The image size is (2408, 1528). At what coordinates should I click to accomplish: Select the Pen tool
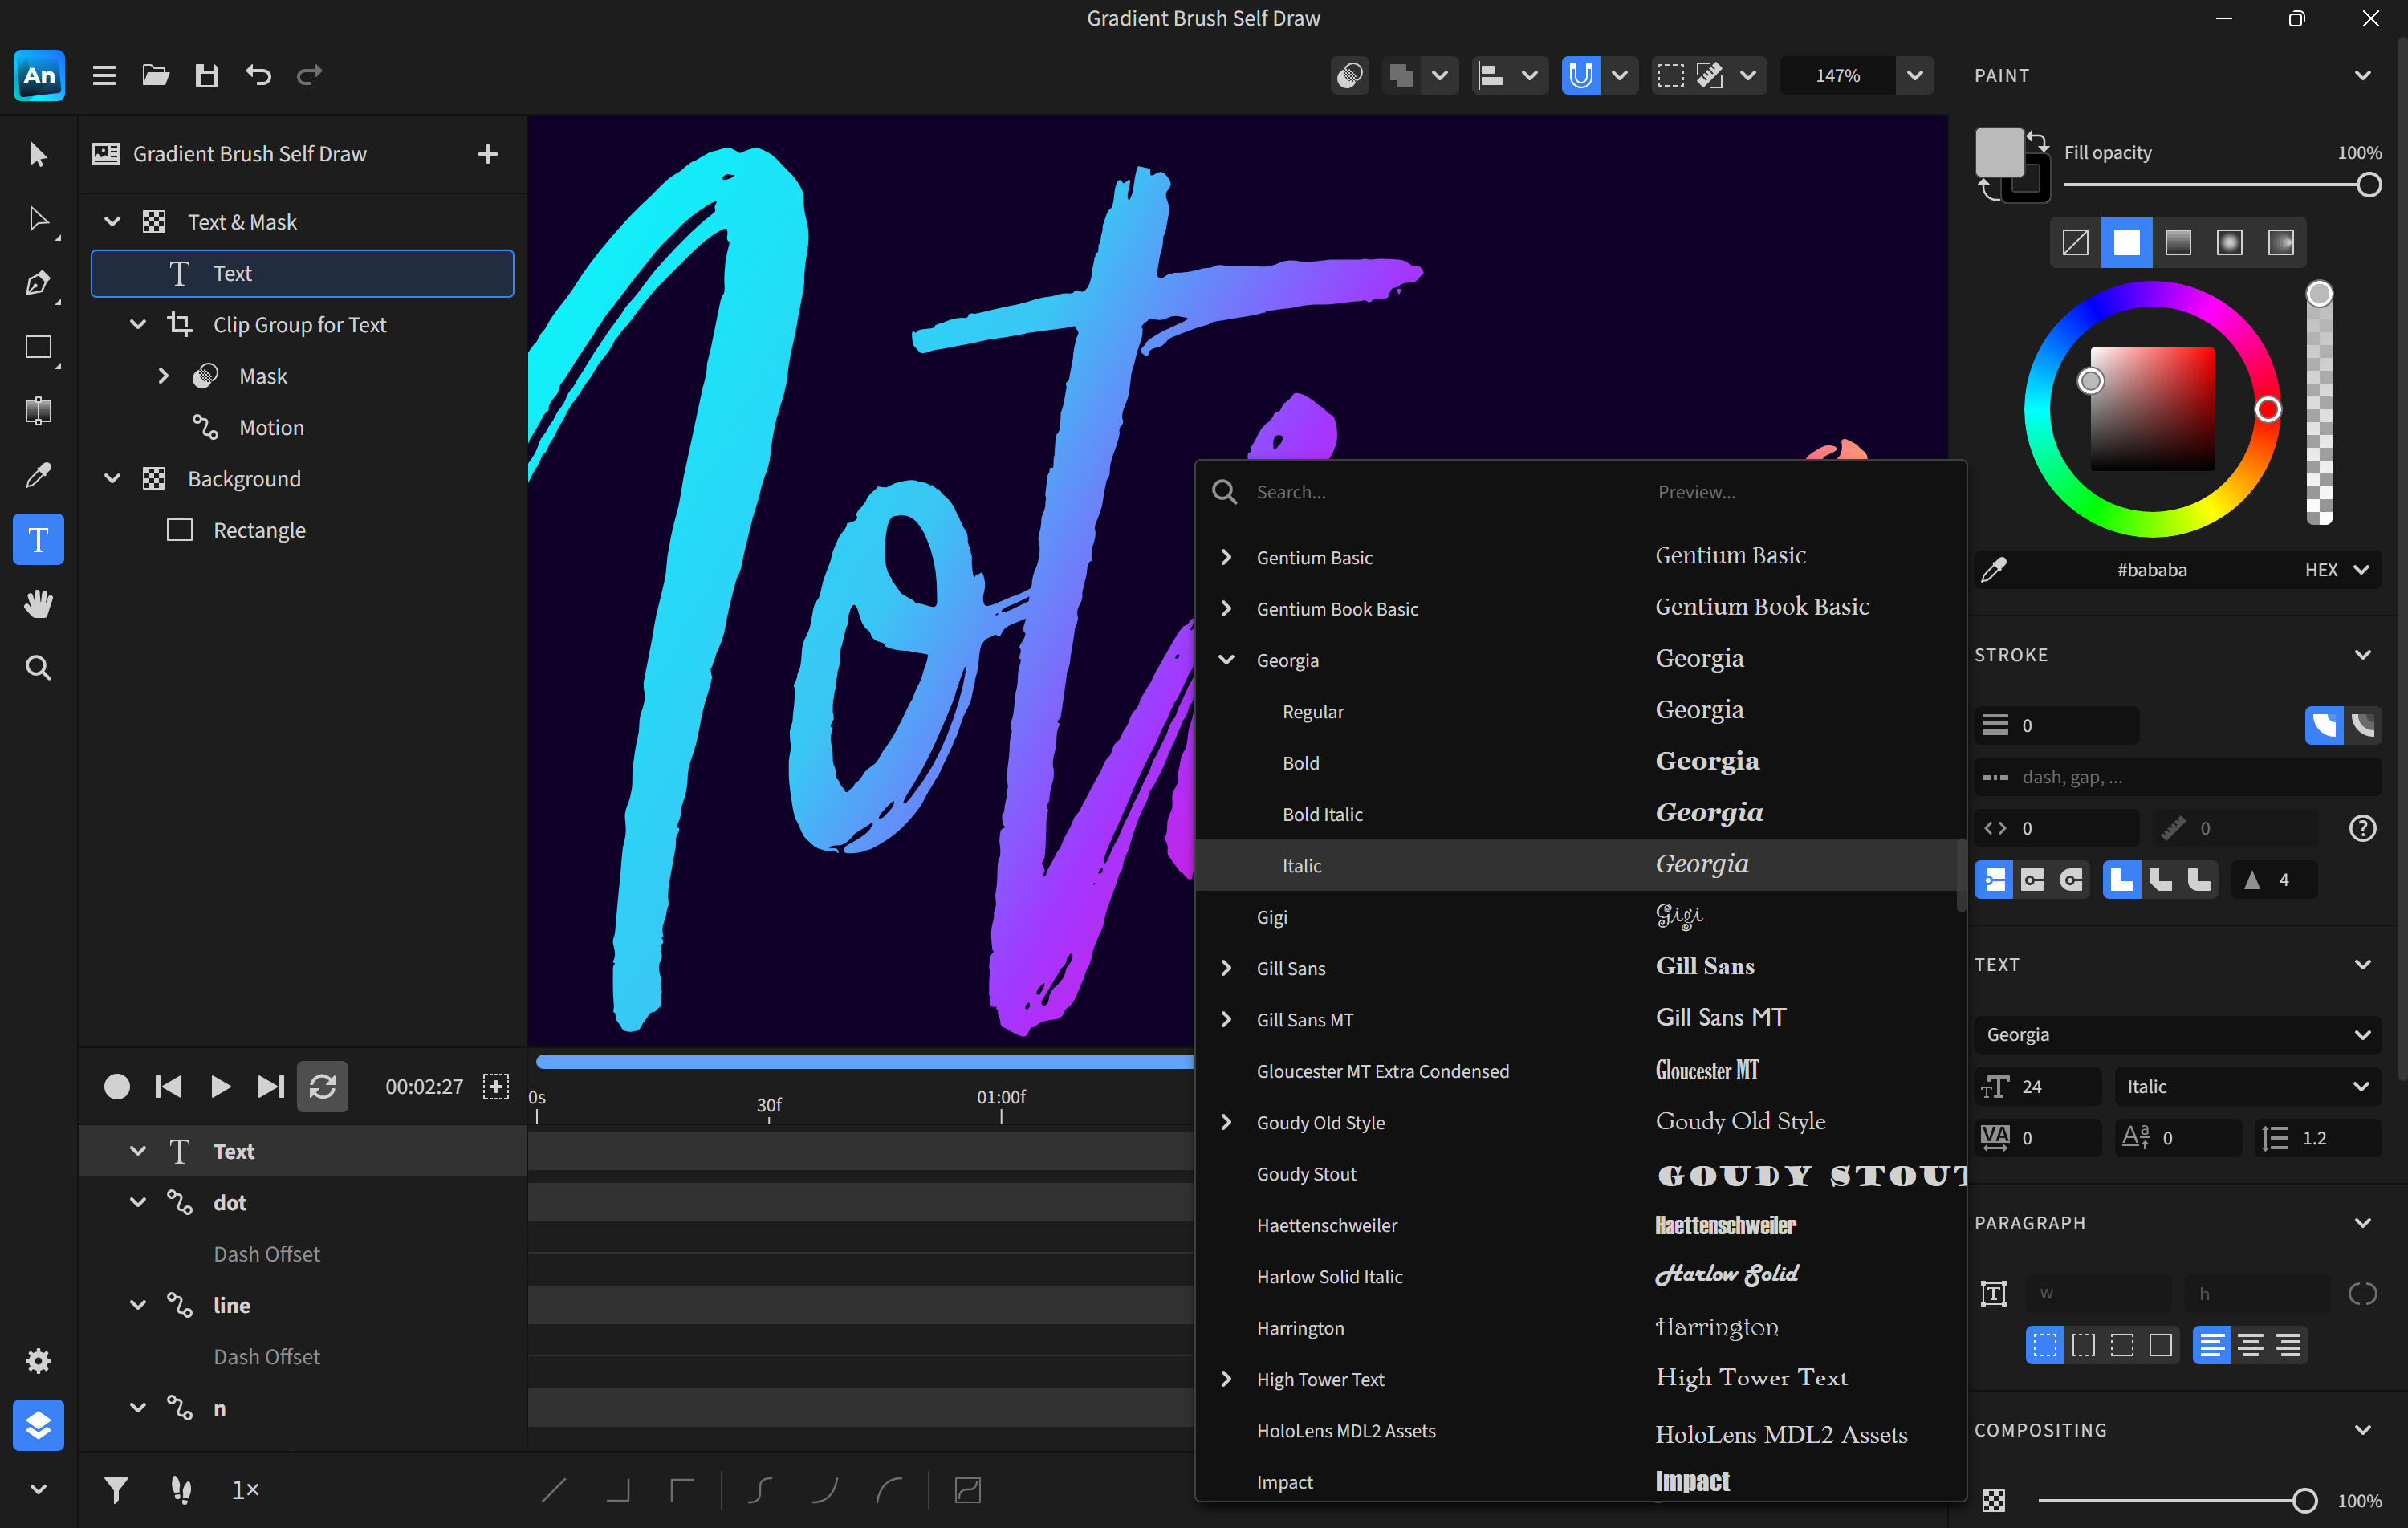[x=38, y=283]
